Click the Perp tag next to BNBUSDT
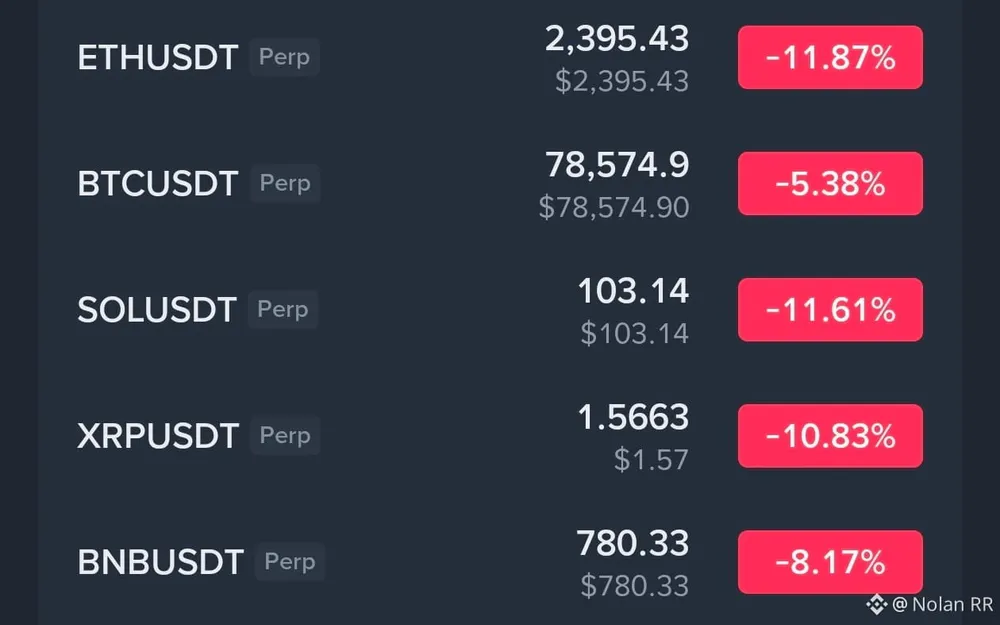Screen dimensions: 1000x625 click(290, 561)
